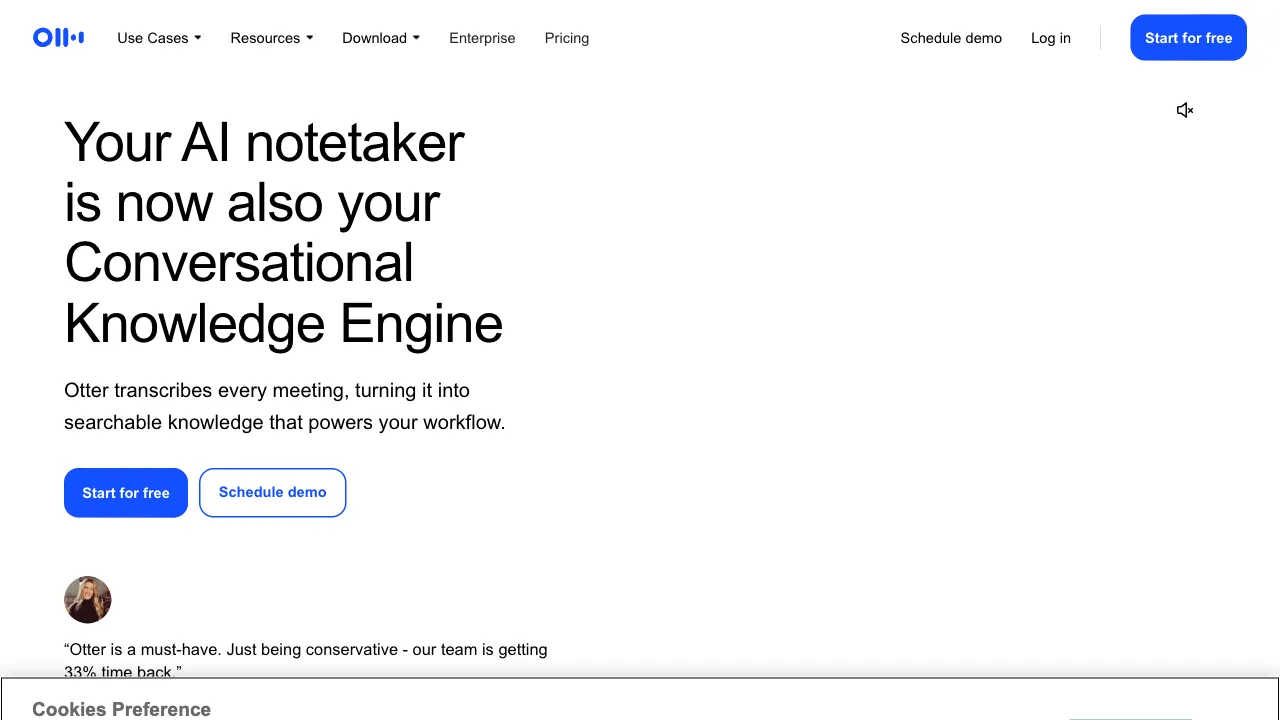Click the outlined Schedule demo button
The width and height of the screenshot is (1280, 720).
(273, 493)
